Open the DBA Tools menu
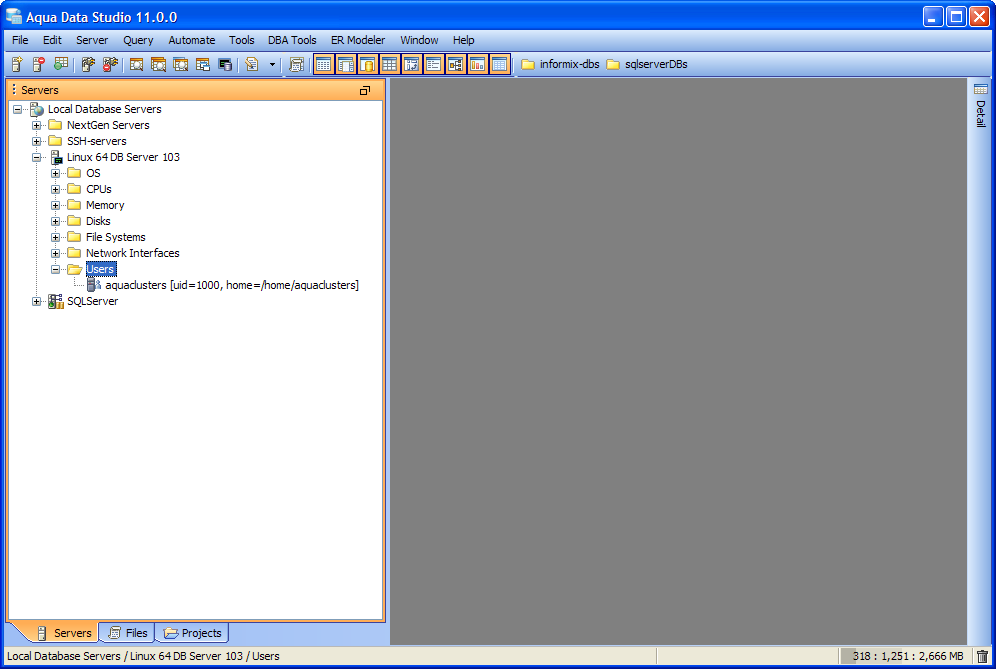Screen dimensions: 996x669 click(x=292, y=40)
